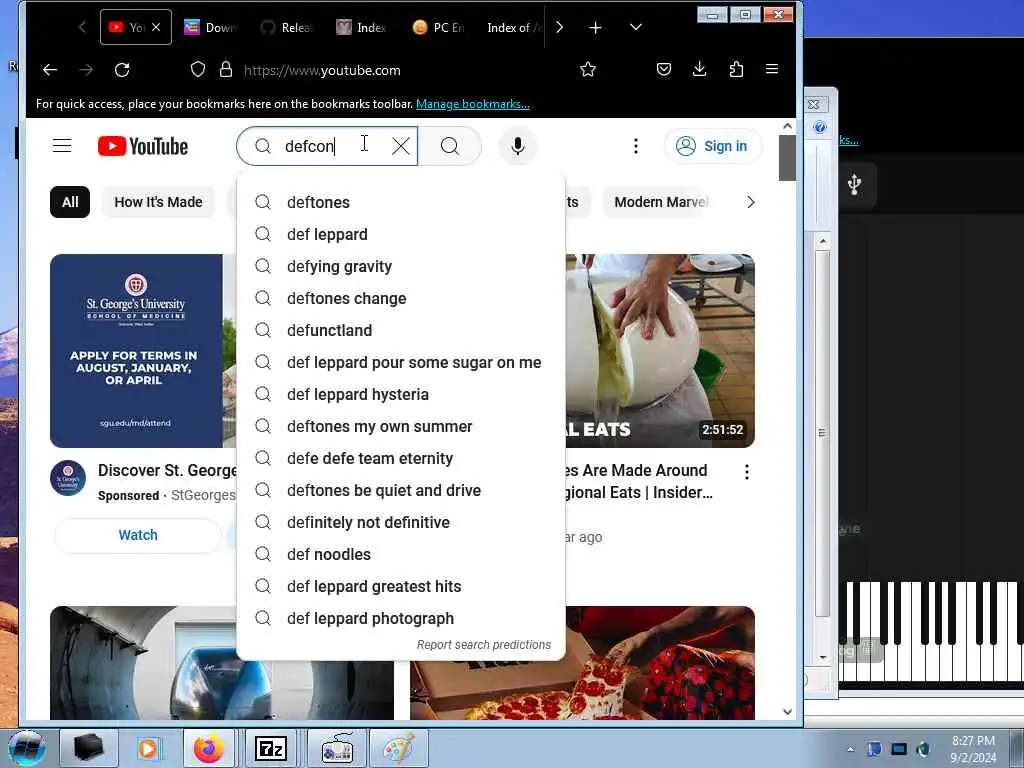Open St. George's University ad thumbnail
Image resolution: width=1024 pixels, height=768 pixels.
point(144,351)
